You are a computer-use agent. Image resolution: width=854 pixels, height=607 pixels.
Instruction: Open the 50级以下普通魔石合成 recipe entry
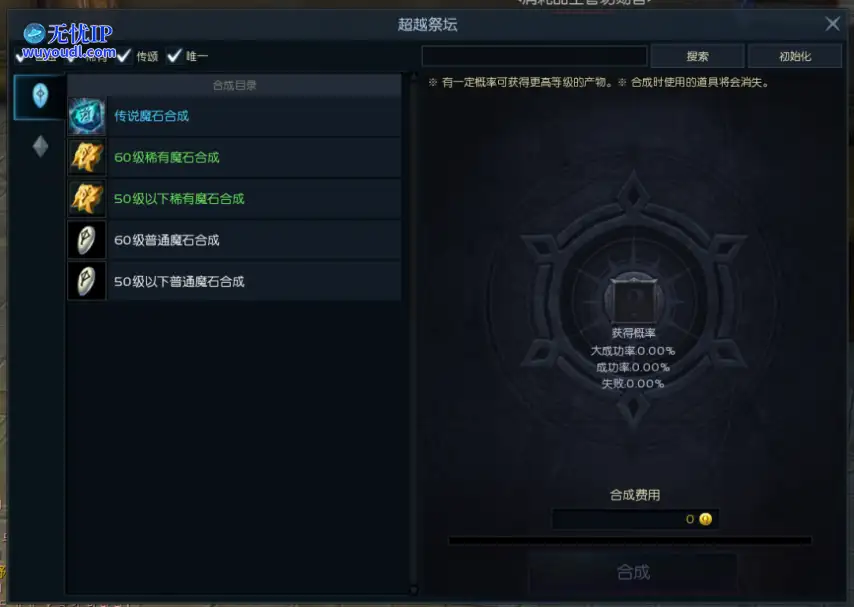click(234, 281)
